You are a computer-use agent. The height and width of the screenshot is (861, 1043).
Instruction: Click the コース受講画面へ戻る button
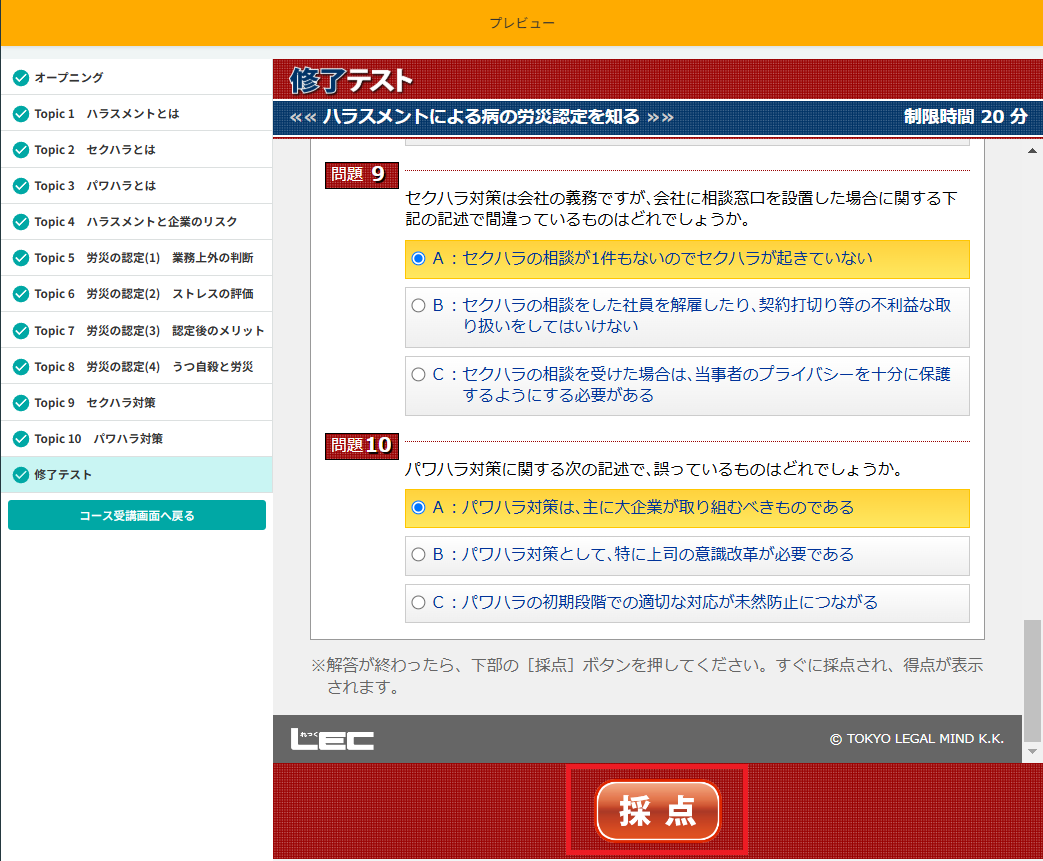[x=137, y=515]
